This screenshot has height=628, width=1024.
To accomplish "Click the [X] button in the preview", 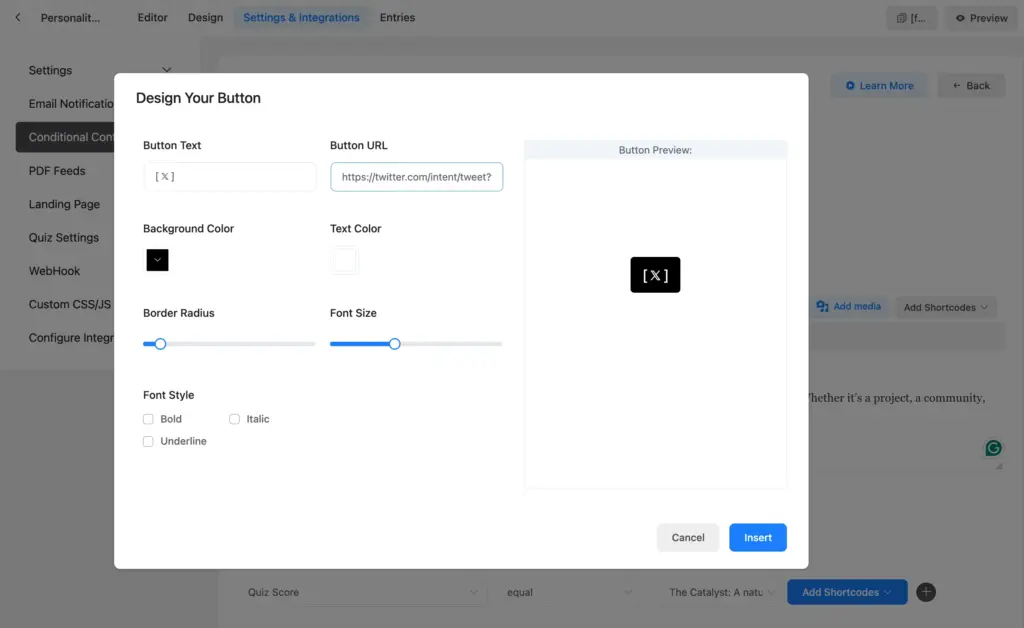I will (x=655, y=275).
